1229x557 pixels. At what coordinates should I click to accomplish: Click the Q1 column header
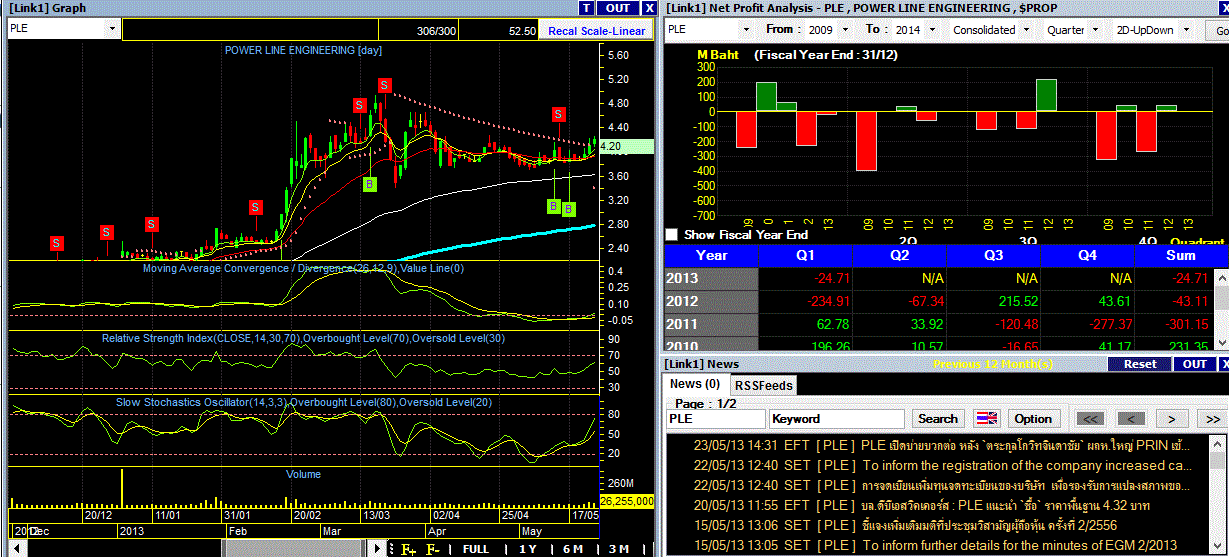[x=805, y=255]
